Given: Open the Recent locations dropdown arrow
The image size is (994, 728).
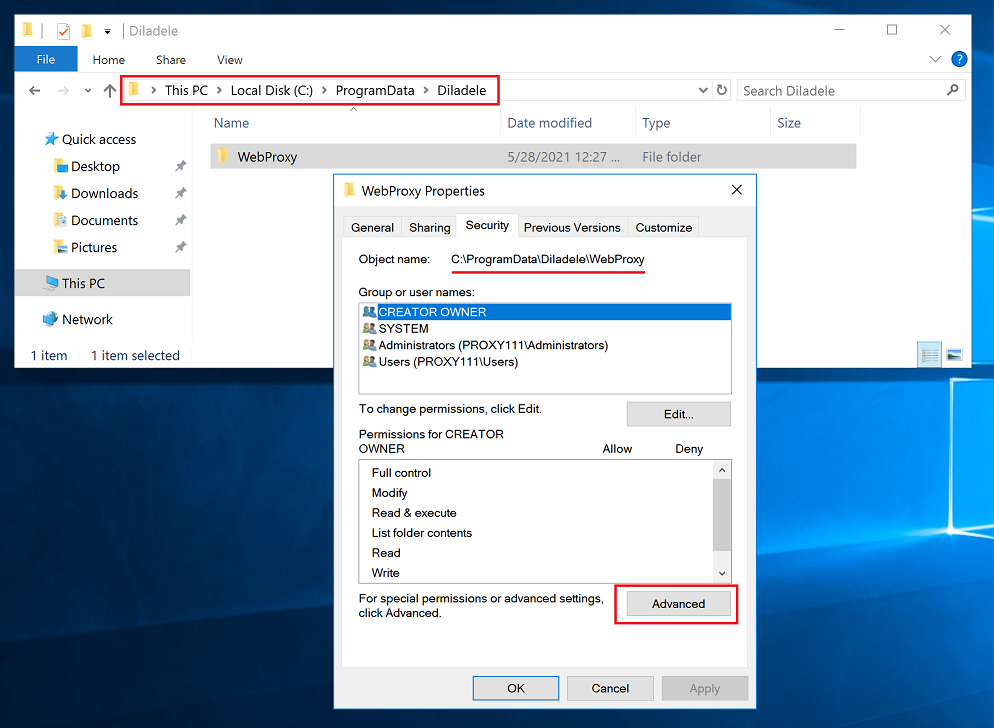Looking at the screenshot, I should point(87,91).
